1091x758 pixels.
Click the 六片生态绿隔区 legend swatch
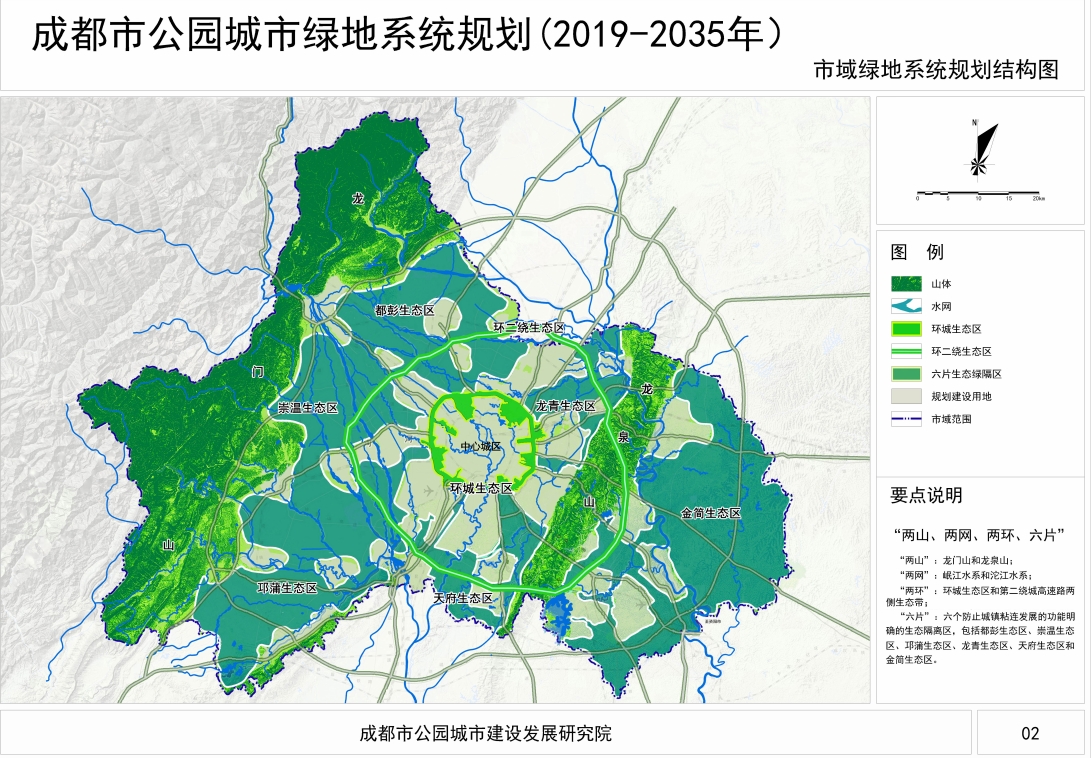(x=906, y=374)
